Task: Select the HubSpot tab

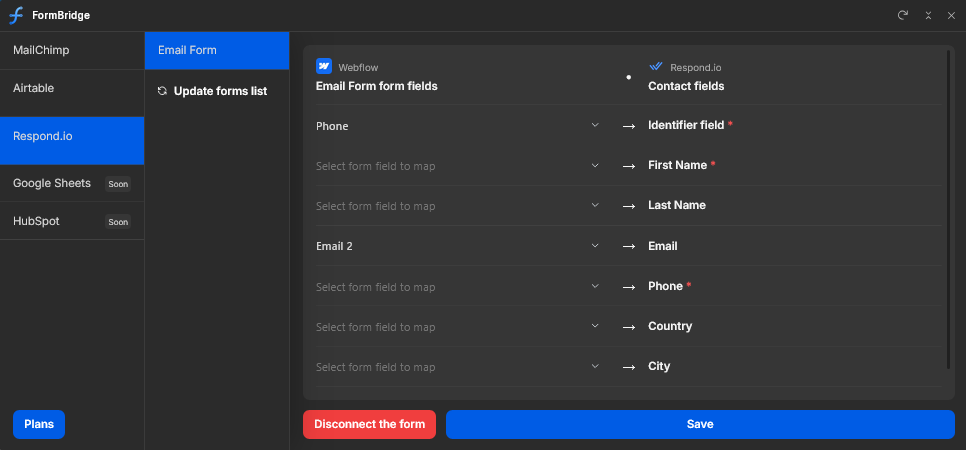Action: [72, 221]
